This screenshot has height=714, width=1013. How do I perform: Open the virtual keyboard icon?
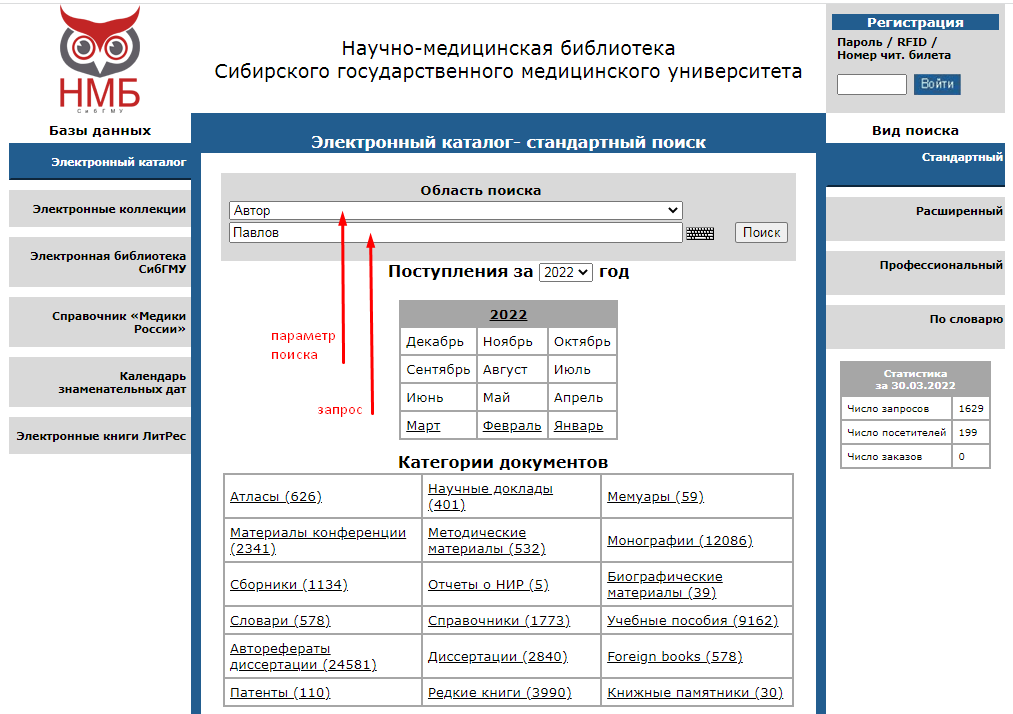coord(700,233)
